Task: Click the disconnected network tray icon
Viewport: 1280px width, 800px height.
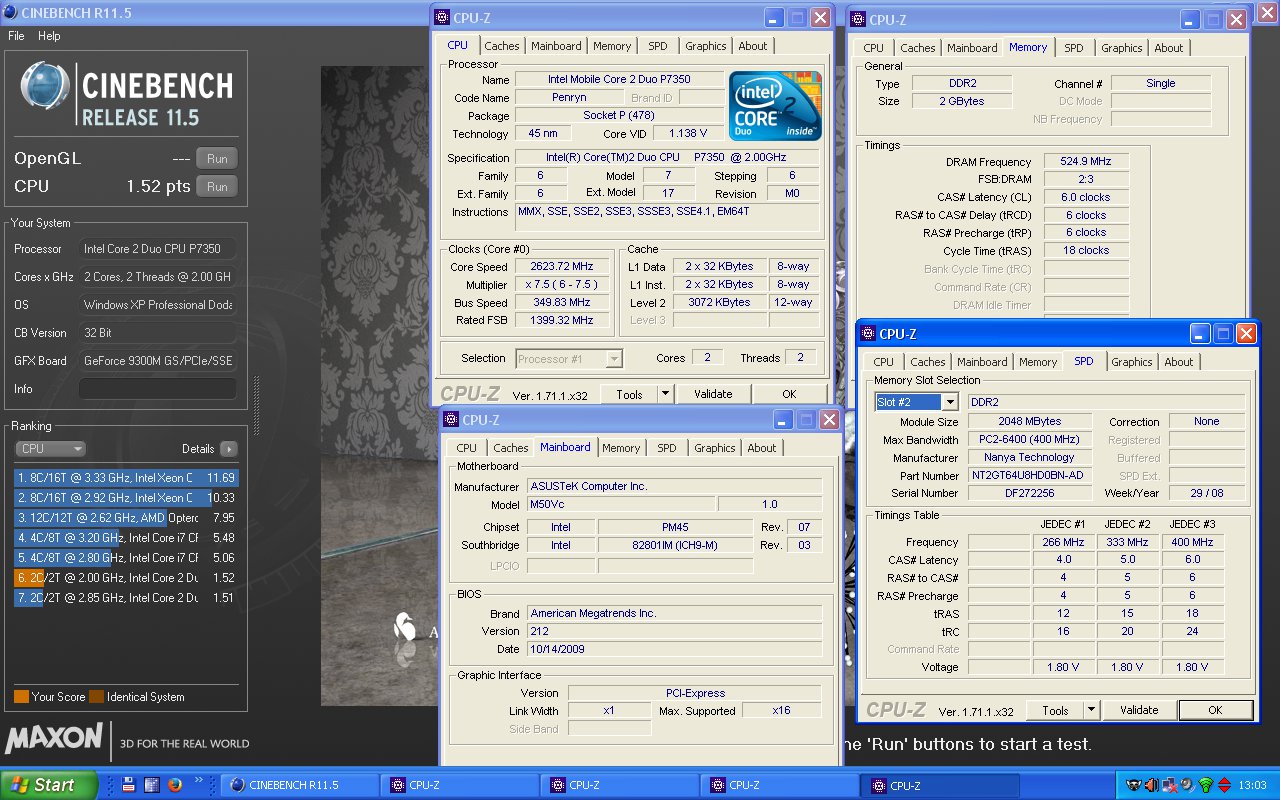Action: click(x=1168, y=785)
